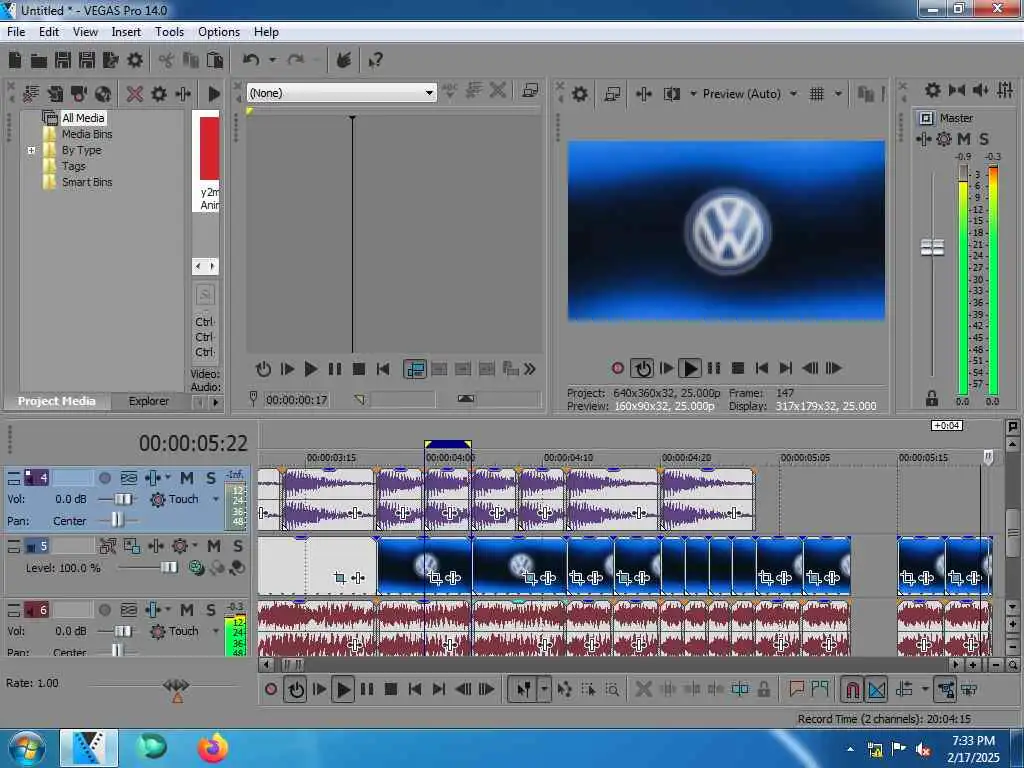Save the project using the Save icon
The image size is (1024, 768).
63,61
